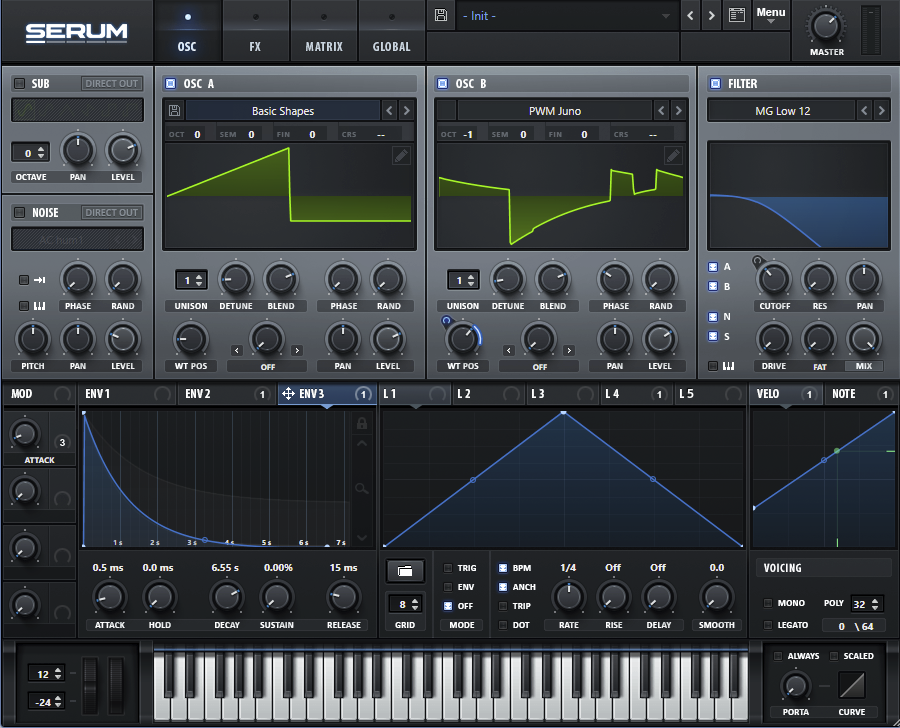Toggle OSC A on/off
The height and width of the screenshot is (728, 900).
(170, 84)
